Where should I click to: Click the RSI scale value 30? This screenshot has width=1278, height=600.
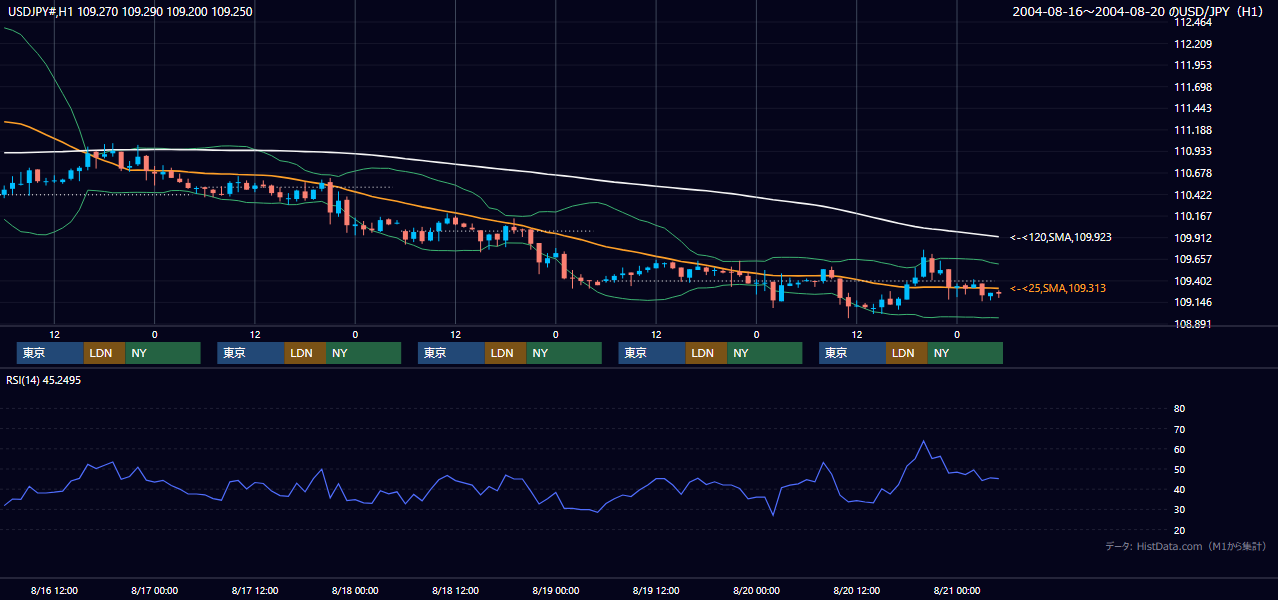point(1179,510)
